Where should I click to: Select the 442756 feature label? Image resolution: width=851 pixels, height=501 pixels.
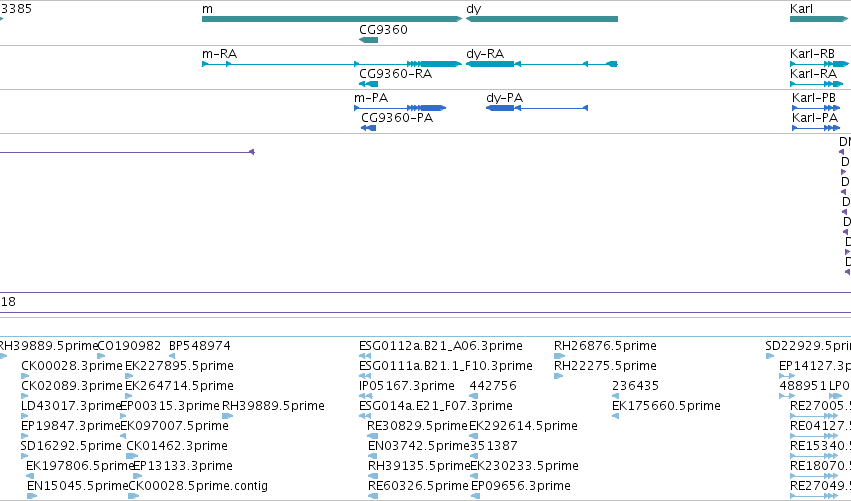tap(493, 386)
